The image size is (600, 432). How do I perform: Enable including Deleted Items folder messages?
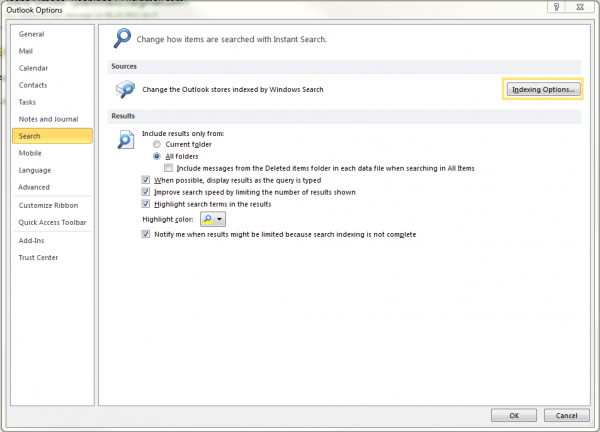pos(169,168)
